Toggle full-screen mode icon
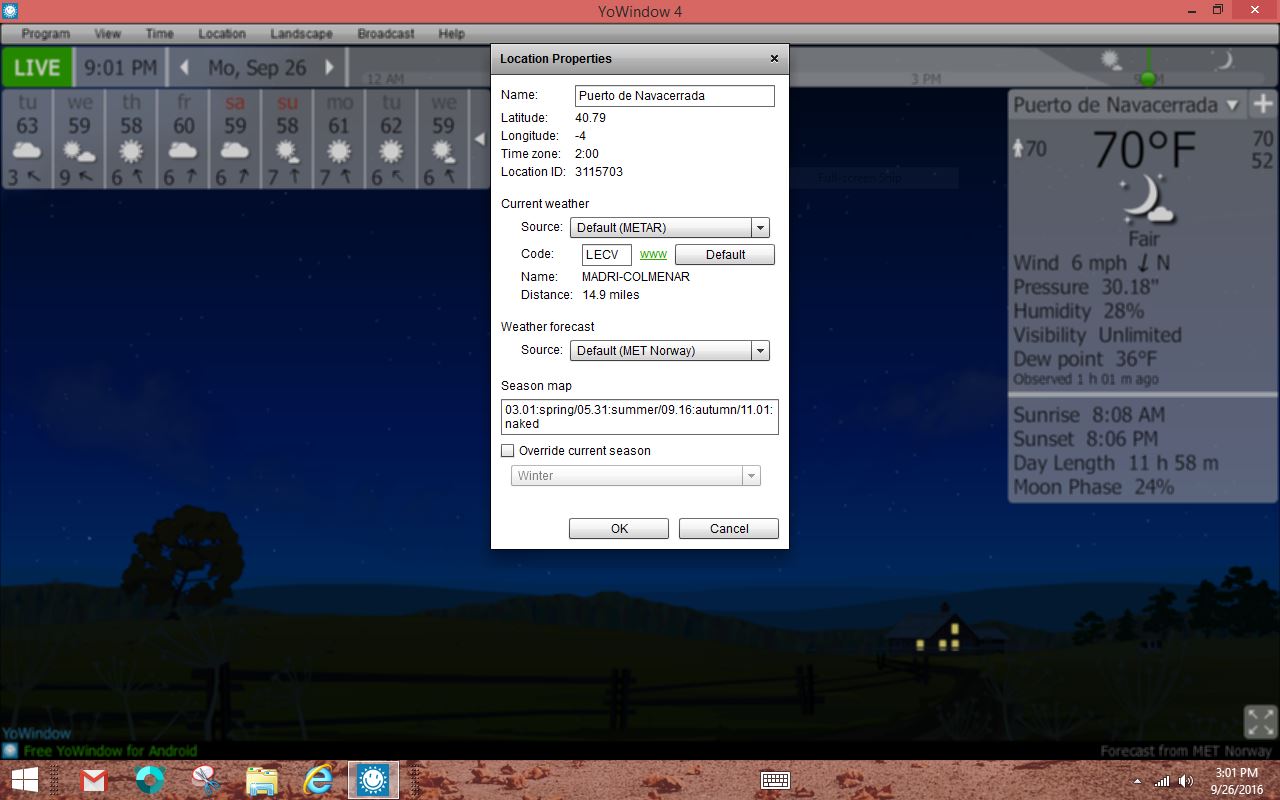1280x800 pixels. (x=1260, y=721)
